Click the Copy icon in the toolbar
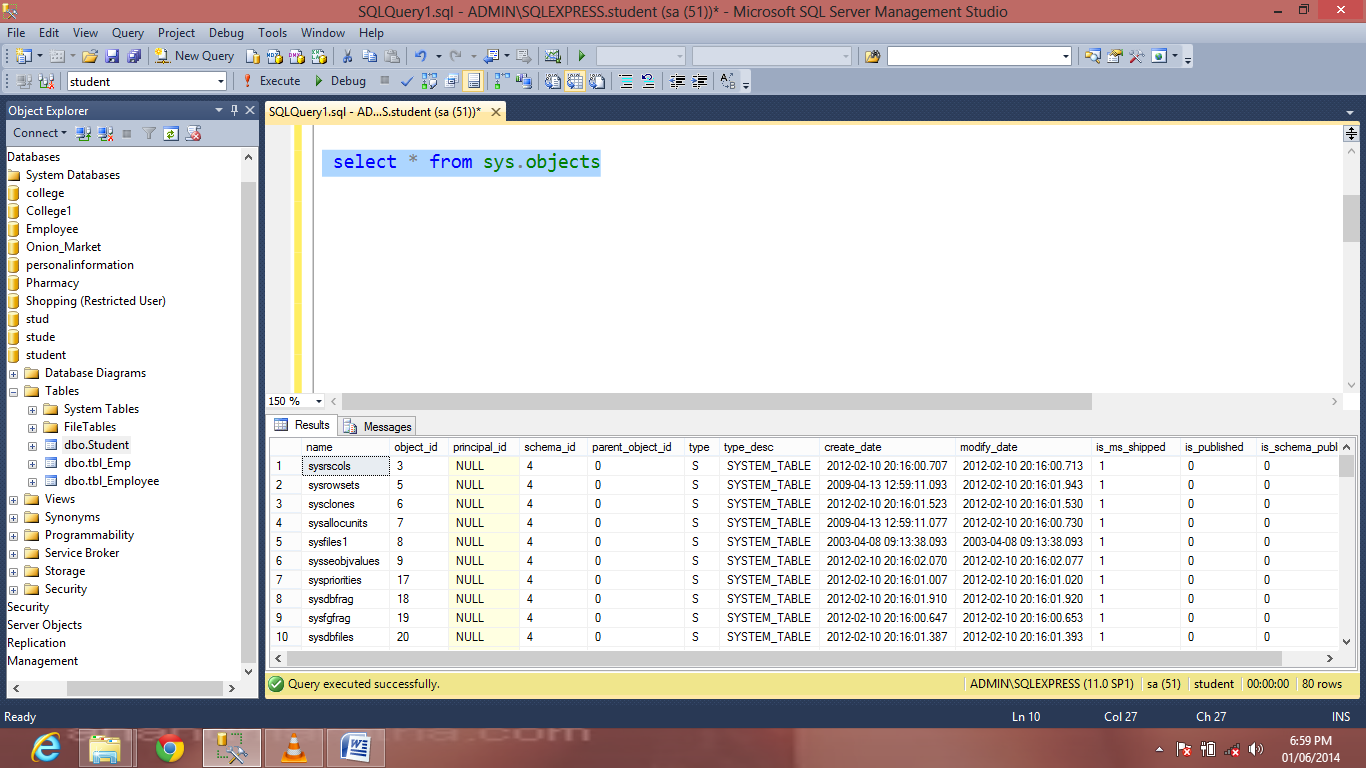The image size is (1366, 768). click(x=369, y=56)
